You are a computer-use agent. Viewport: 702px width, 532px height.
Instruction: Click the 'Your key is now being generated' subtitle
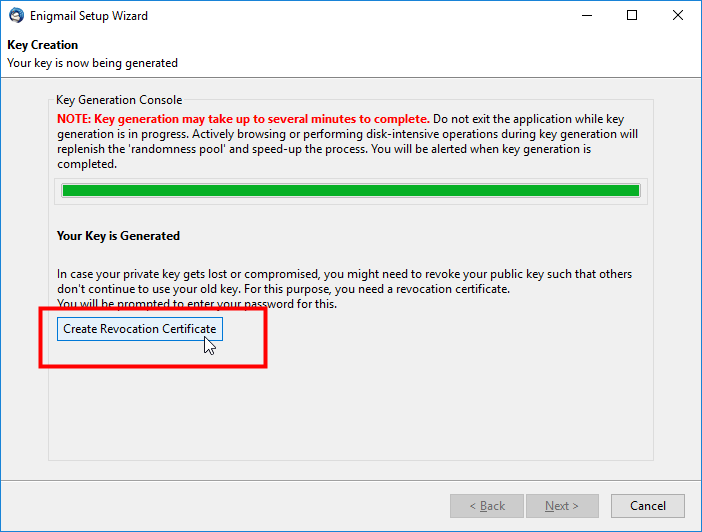click(x=92, y=63)
